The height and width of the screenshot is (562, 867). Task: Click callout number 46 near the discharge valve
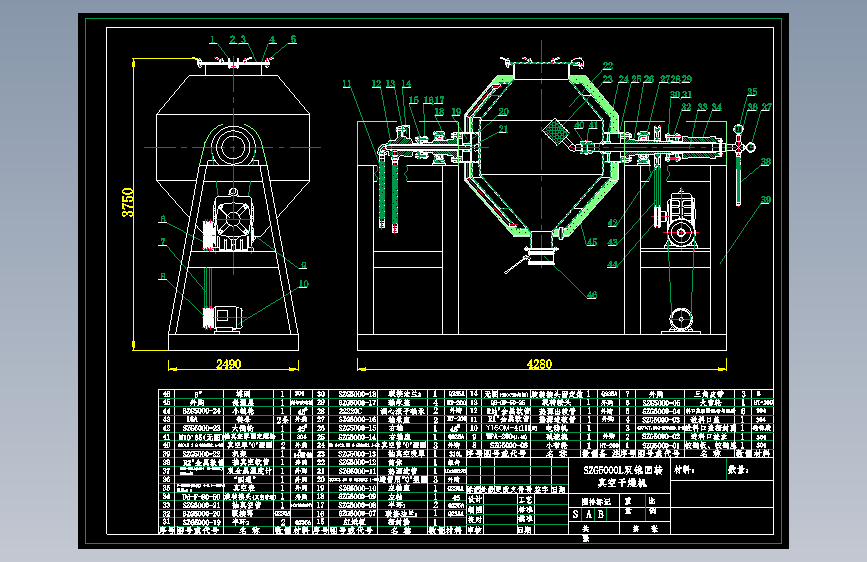pos(592,295)
